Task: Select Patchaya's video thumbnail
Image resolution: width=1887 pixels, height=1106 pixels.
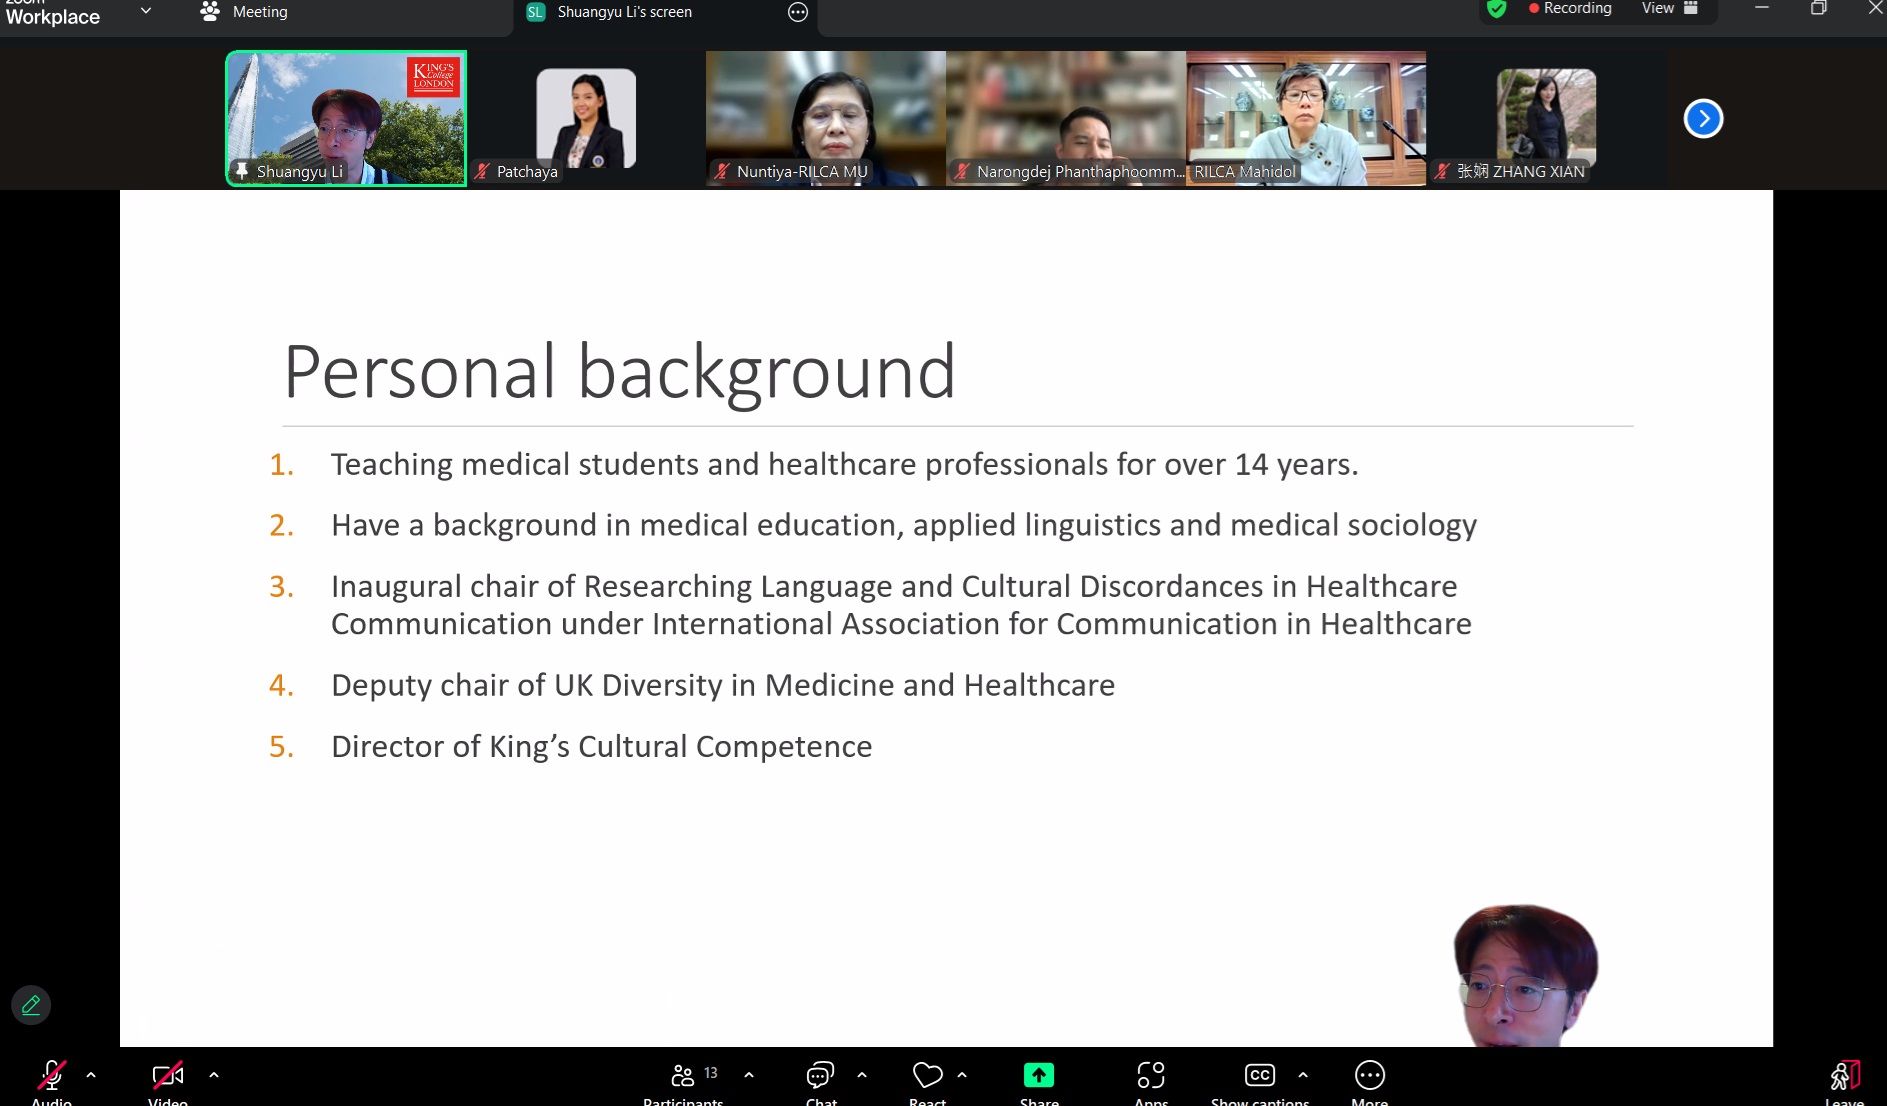Action: tap(586, 119)
